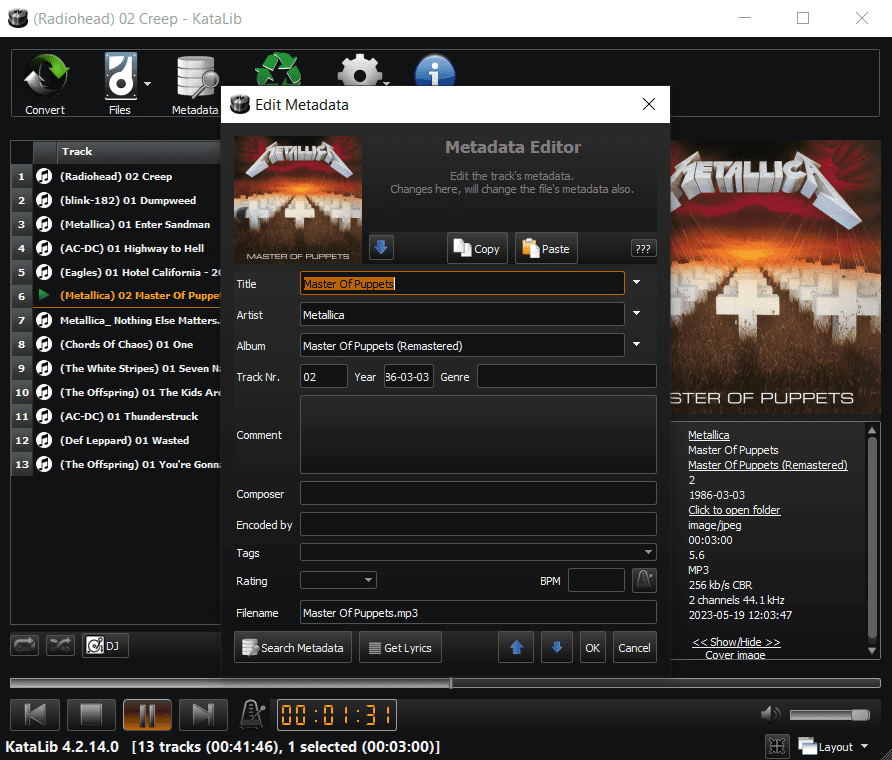Click the Files toolbar icon
This screenshot has width=892, height=760.
(120, 84)
